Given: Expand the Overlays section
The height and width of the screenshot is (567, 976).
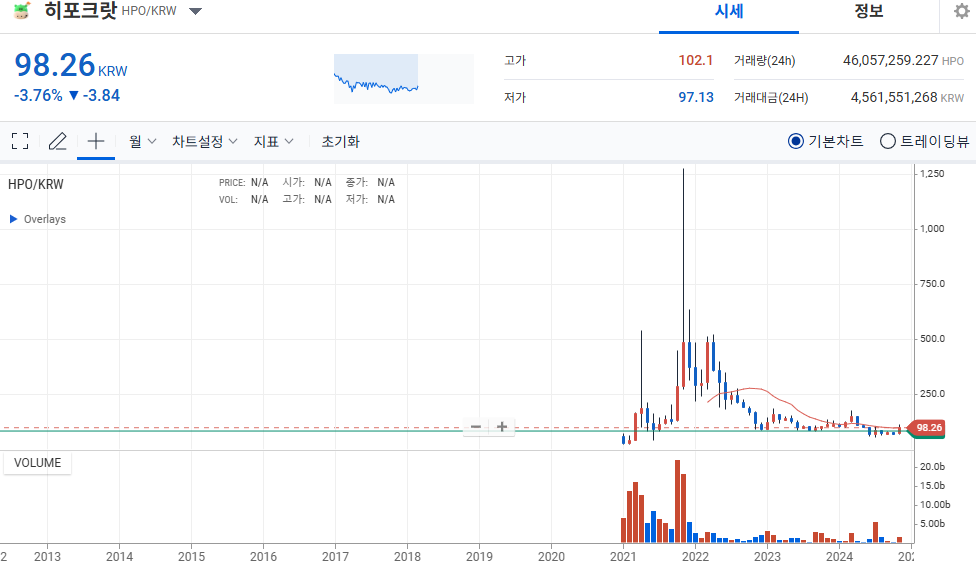Looking at the screenshot, I should click(x=38, y=219).
